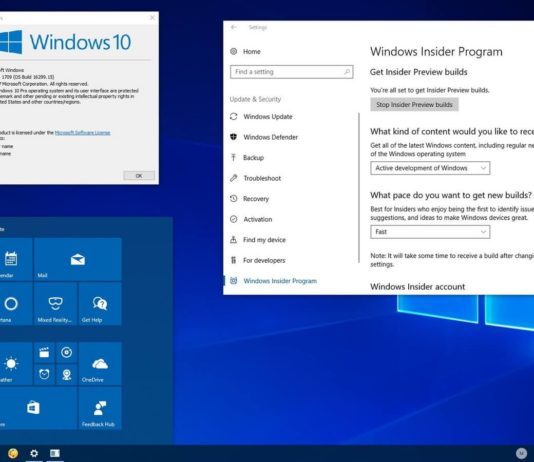Screen dimensions: 534x462
Task: Click the Recovery clock icon
Action: click(x=234, y=198)
